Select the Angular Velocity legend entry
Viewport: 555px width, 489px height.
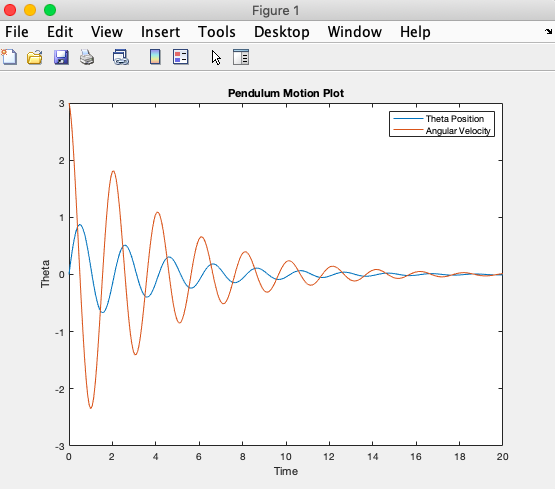(x=458, y=131)
